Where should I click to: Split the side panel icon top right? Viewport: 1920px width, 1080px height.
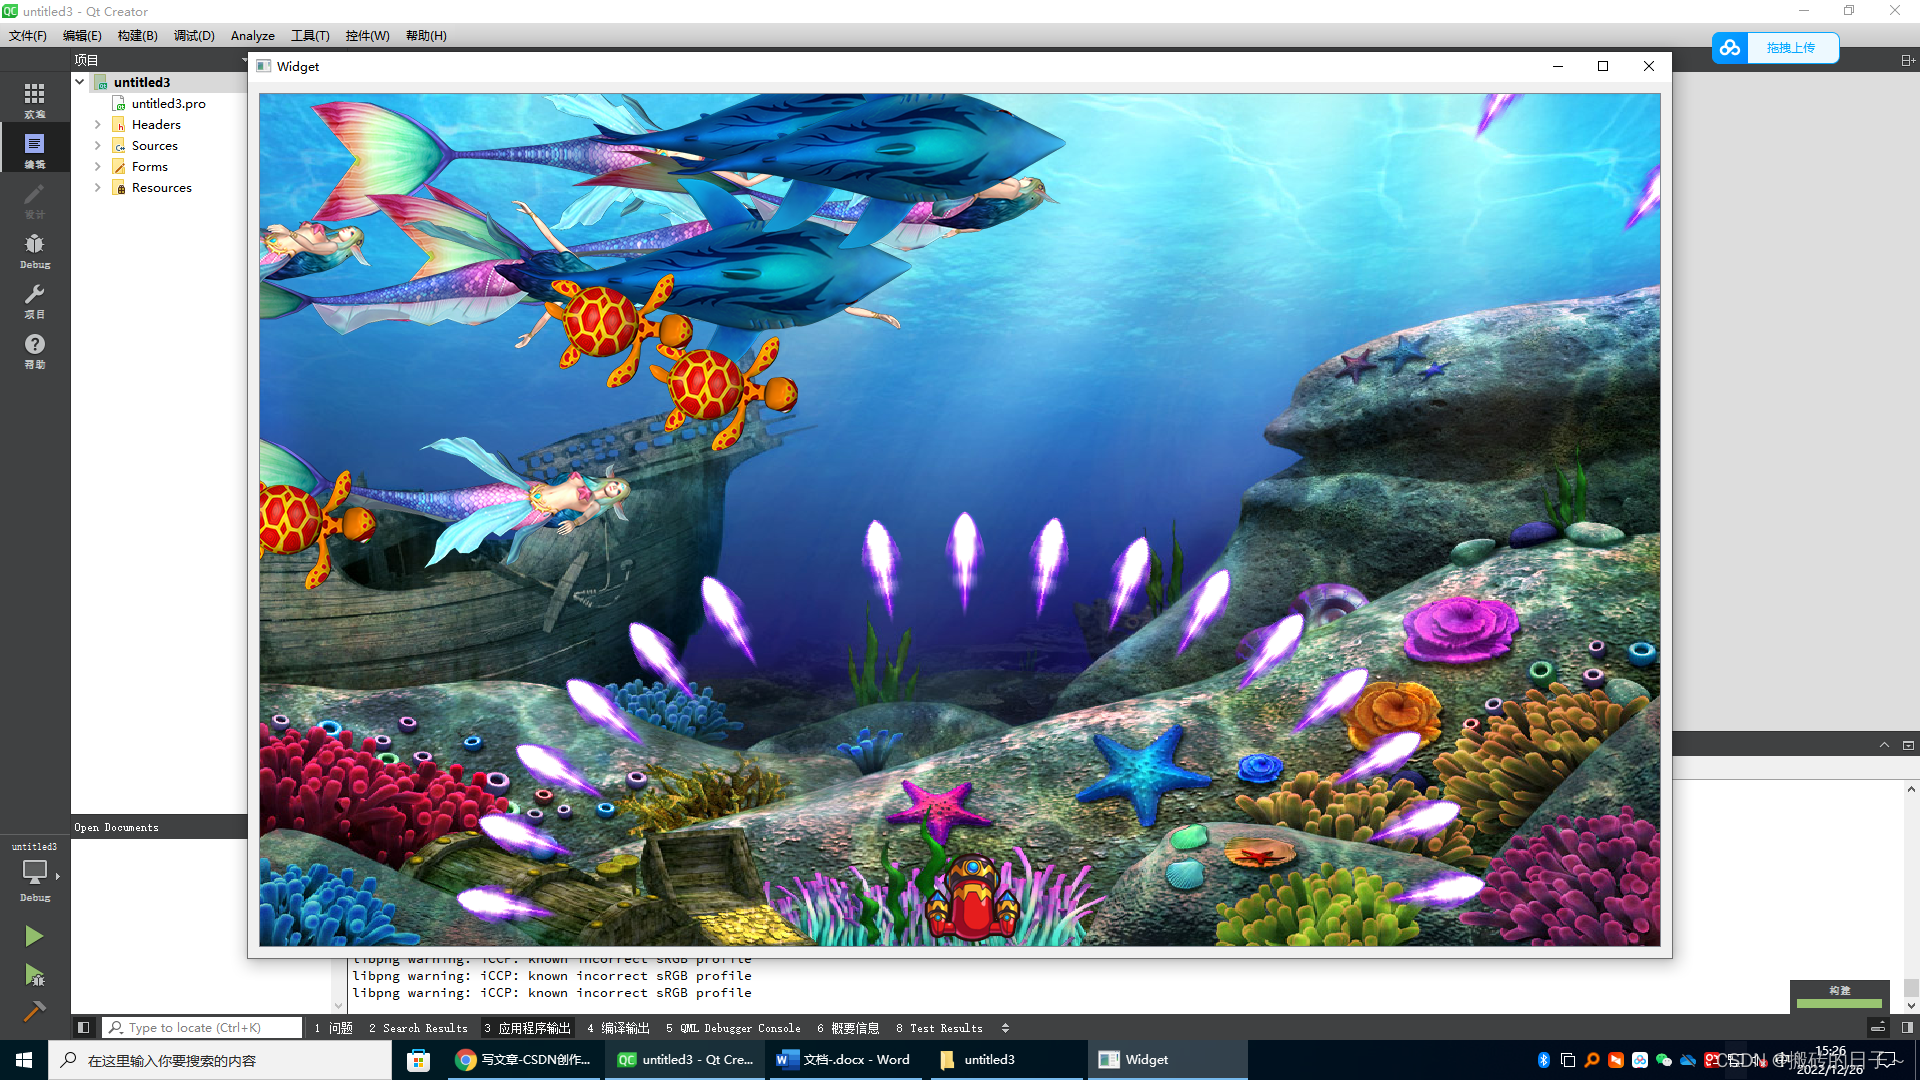pyautogui.click(x=1907, y=60)
